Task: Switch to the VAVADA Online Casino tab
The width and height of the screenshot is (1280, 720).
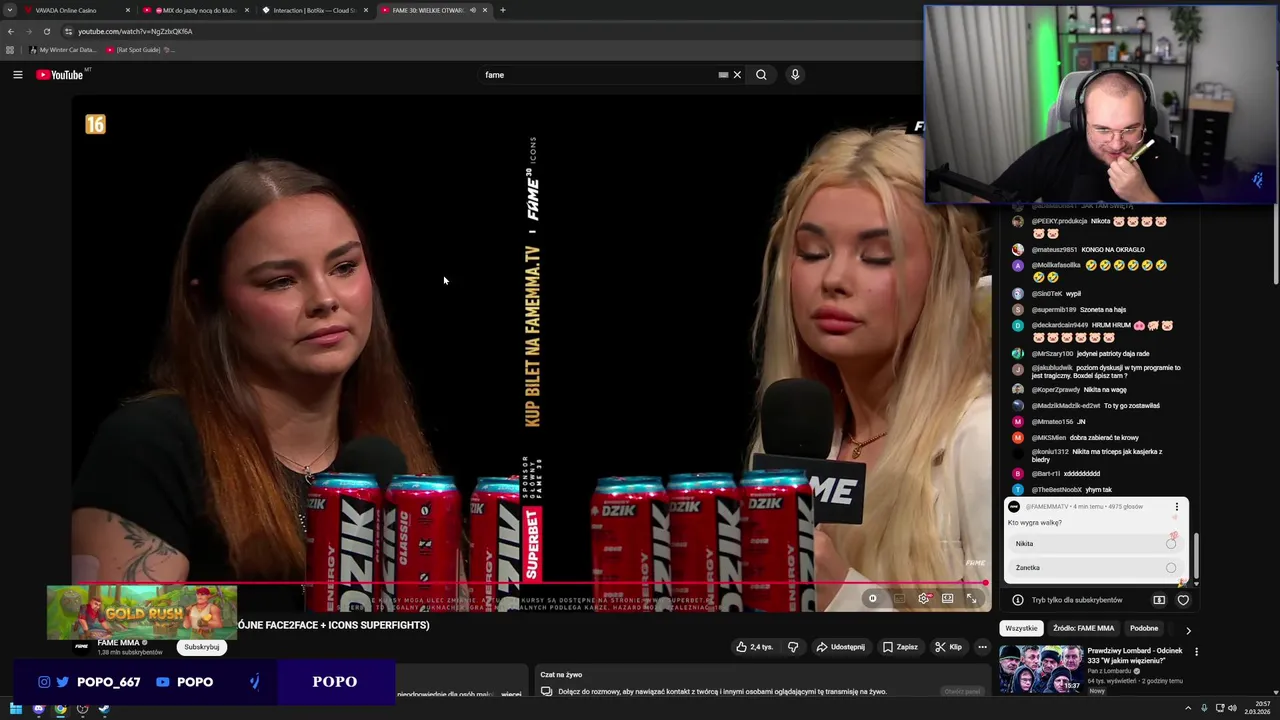Action: coord(75,10)
